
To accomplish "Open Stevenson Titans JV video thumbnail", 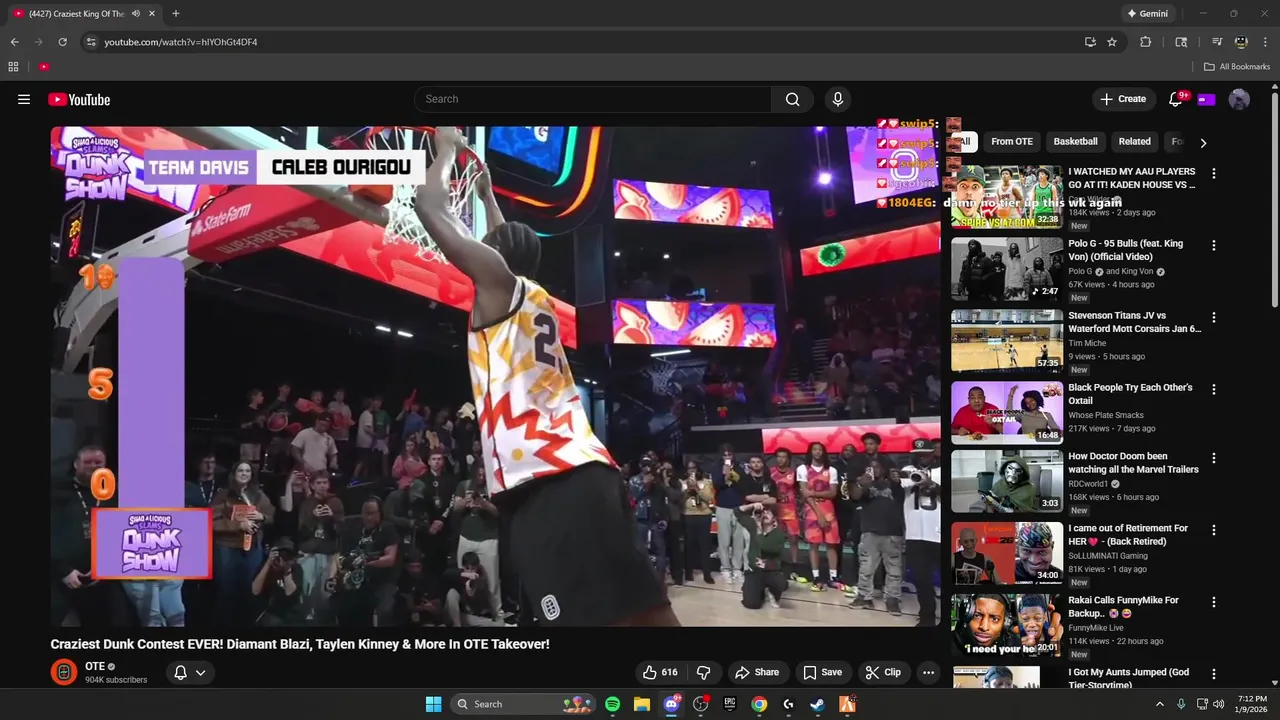I will (x=1007, y=341).
